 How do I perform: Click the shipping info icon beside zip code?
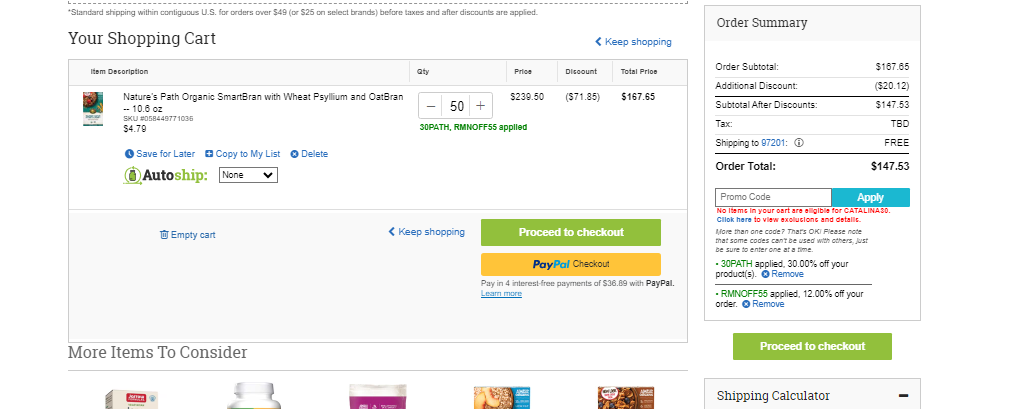[799, 143]
